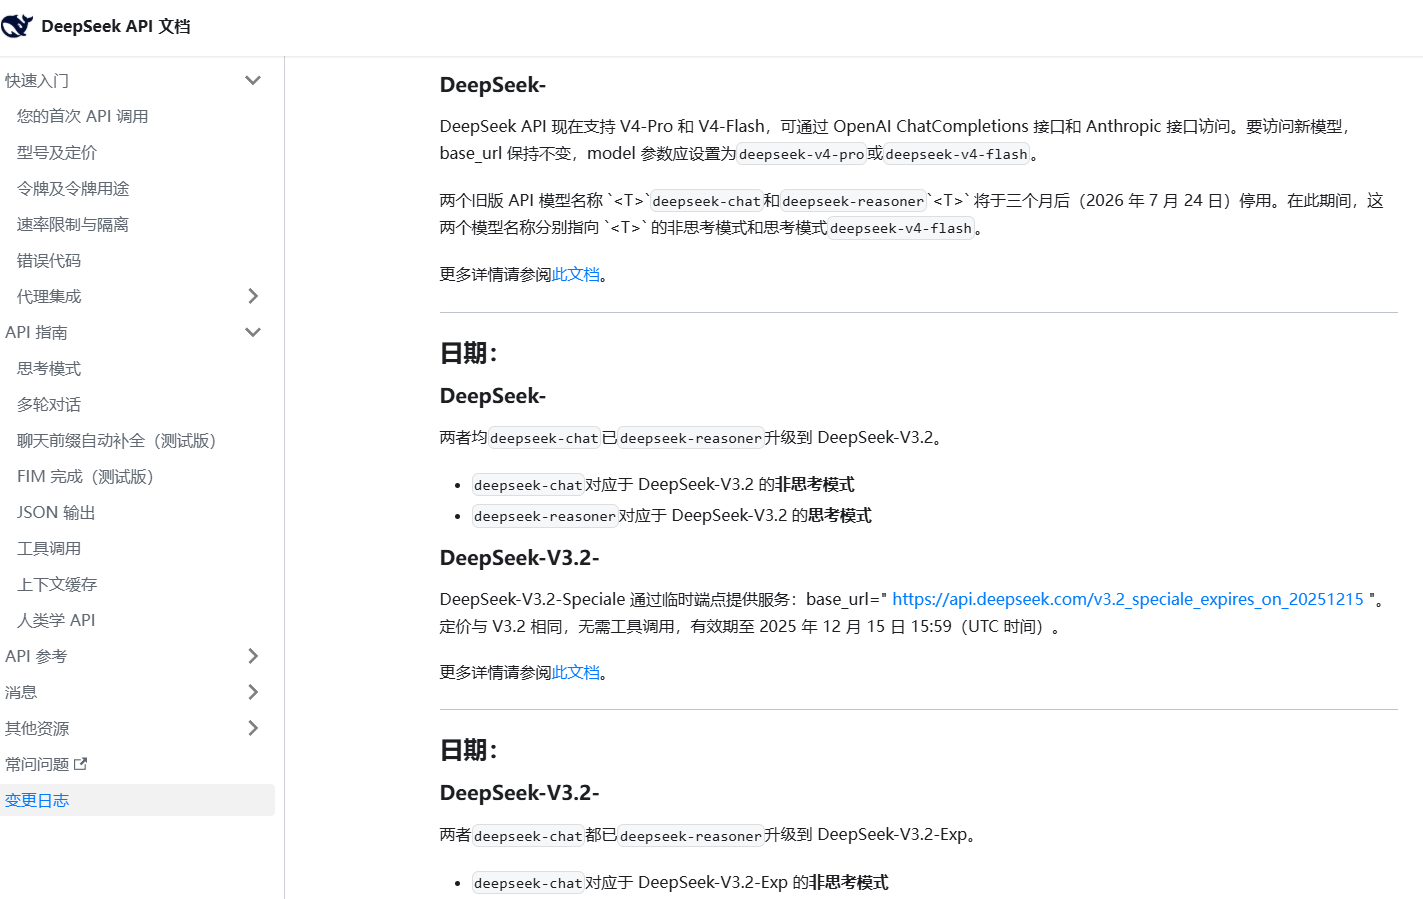Open 聊天前缀自动补全（测试版）page

click(x=116, y=440)
